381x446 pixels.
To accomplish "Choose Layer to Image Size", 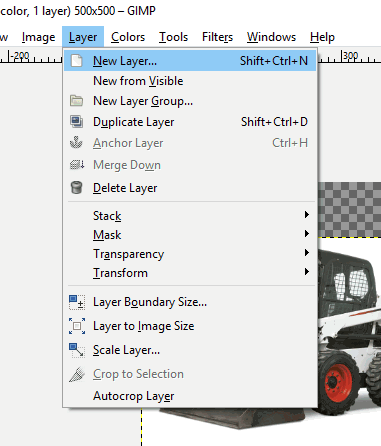I will (190, 326).
